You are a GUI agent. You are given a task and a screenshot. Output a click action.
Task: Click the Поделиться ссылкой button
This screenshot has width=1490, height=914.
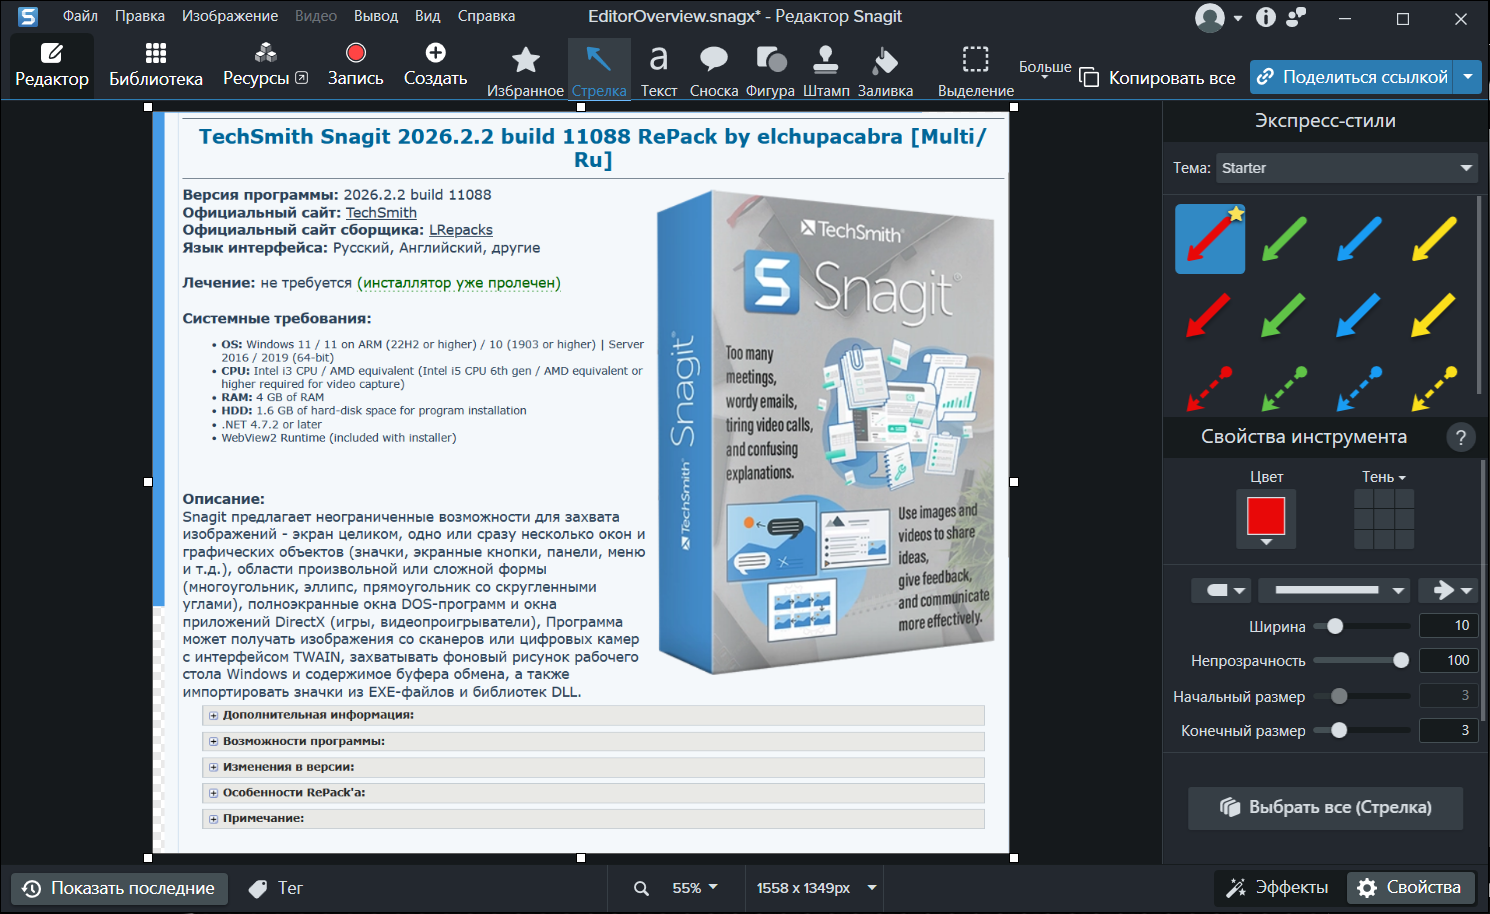[1352, 77]
